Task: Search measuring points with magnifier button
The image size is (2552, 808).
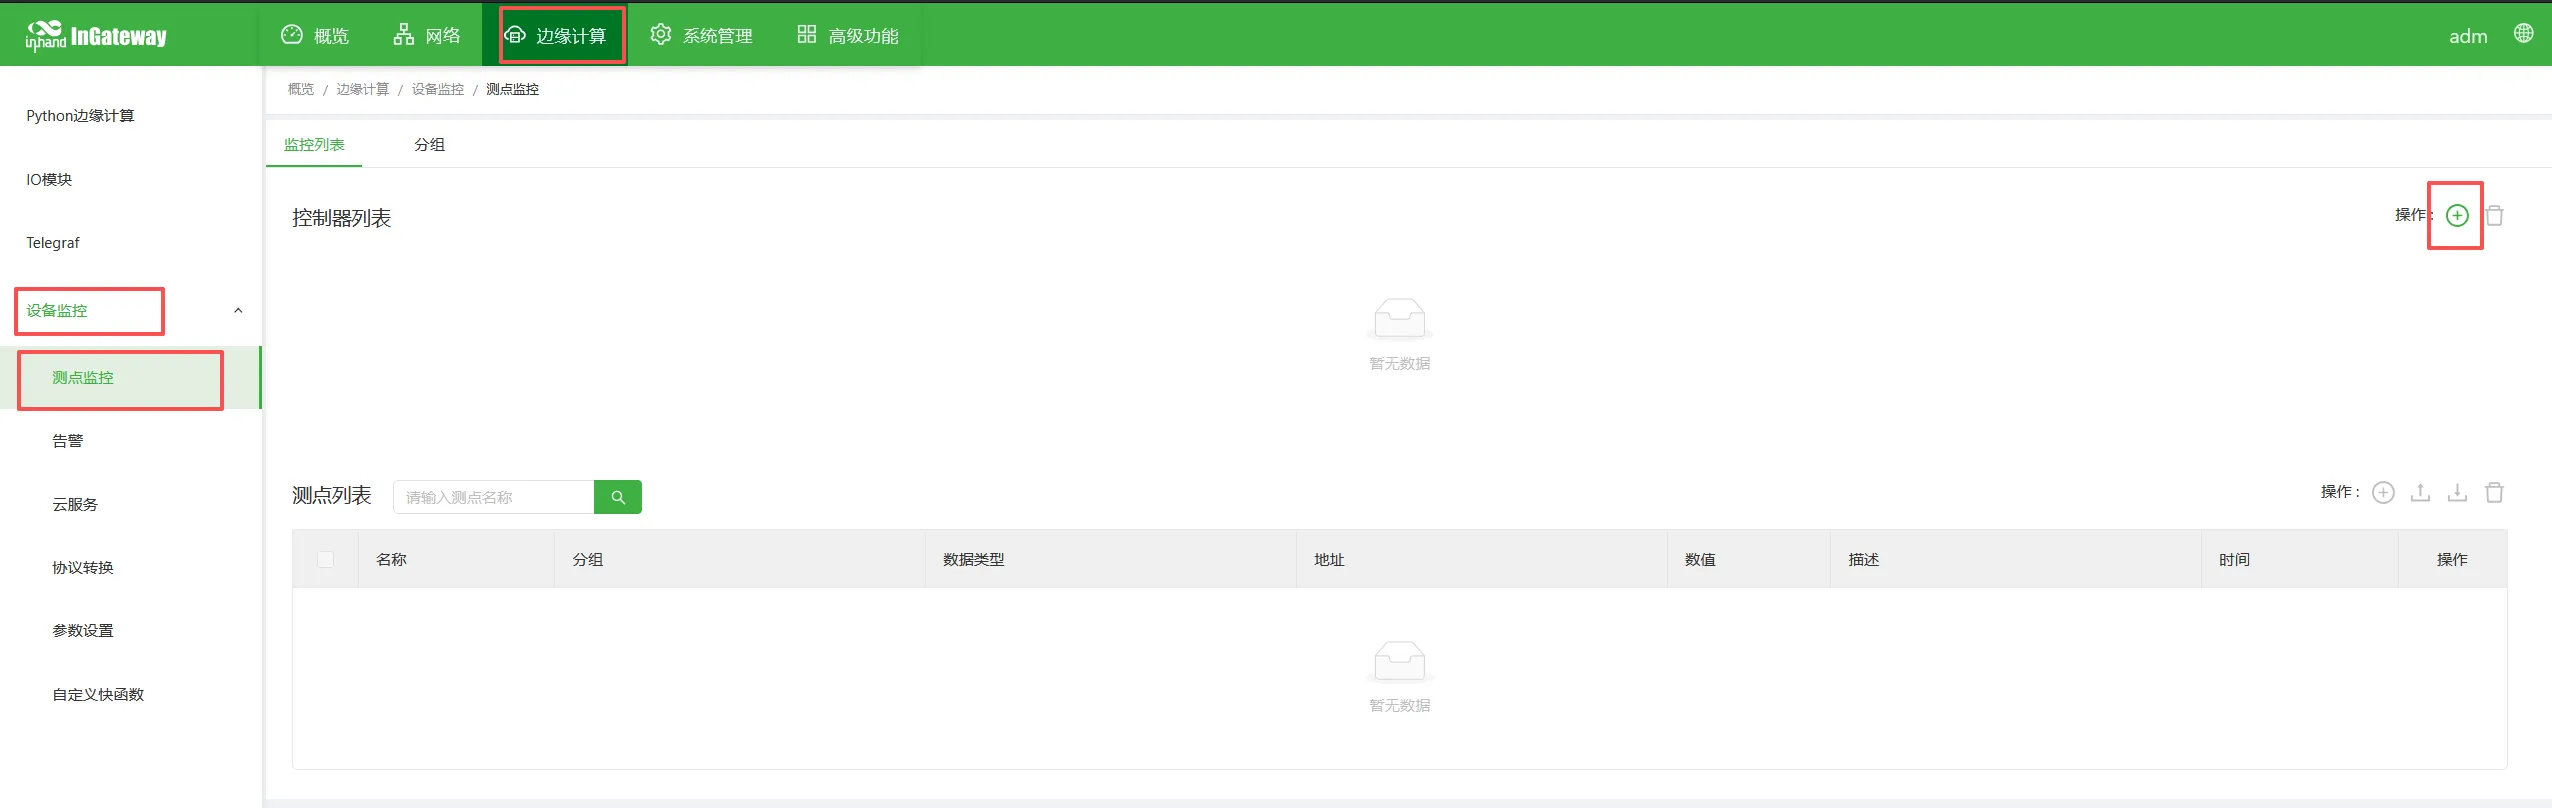Action: 618,497
